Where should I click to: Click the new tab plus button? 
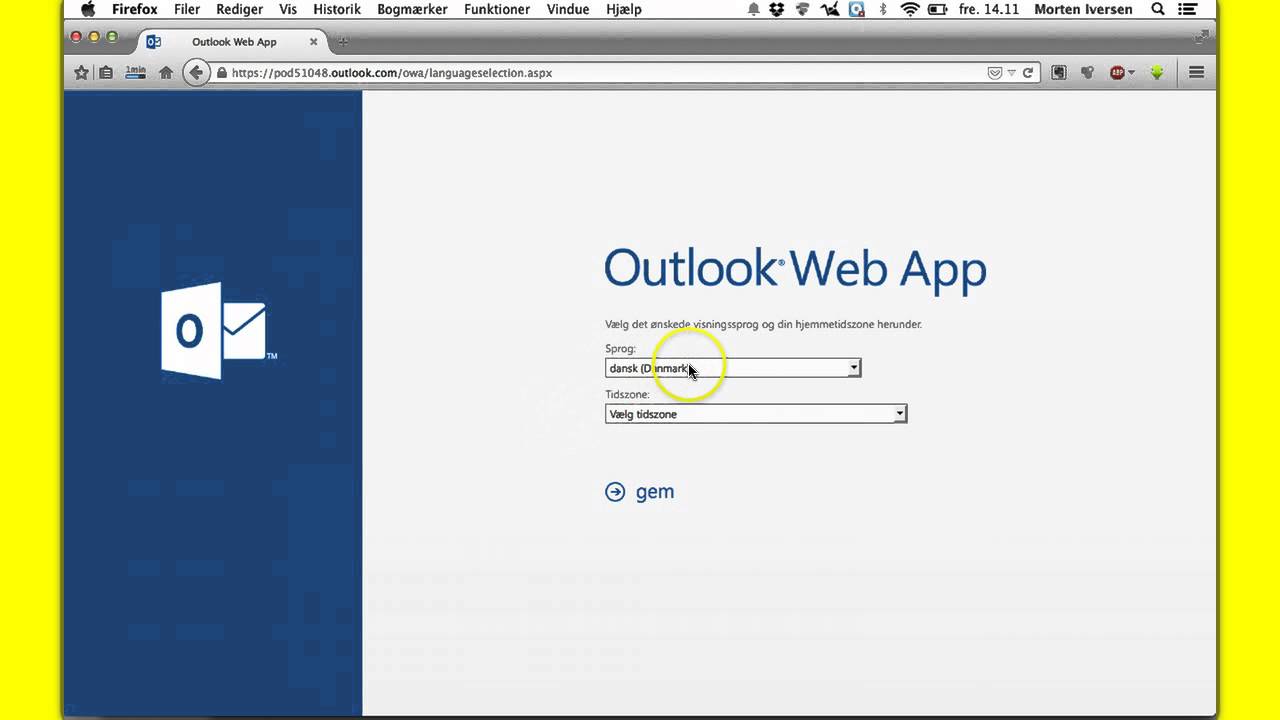coord(343,42)
